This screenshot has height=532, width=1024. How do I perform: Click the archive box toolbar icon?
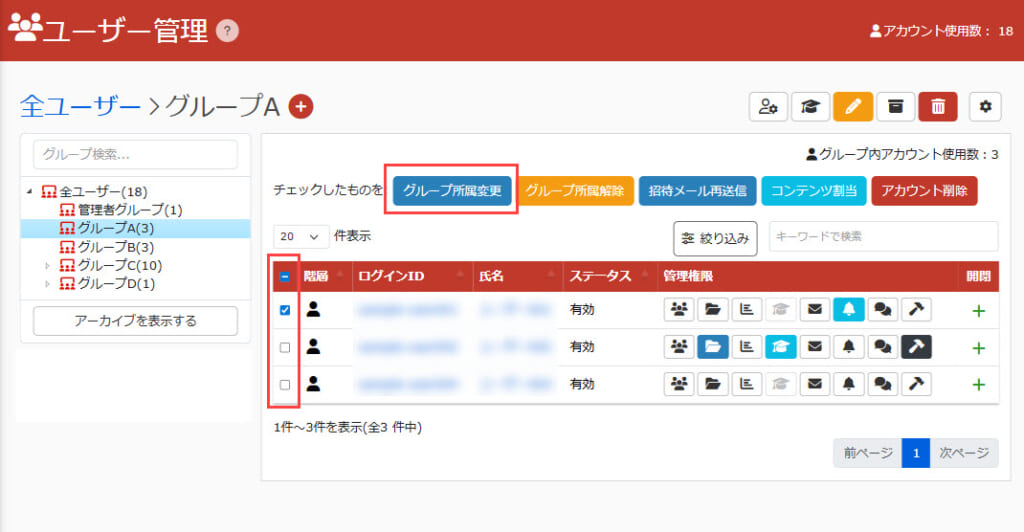896,107
